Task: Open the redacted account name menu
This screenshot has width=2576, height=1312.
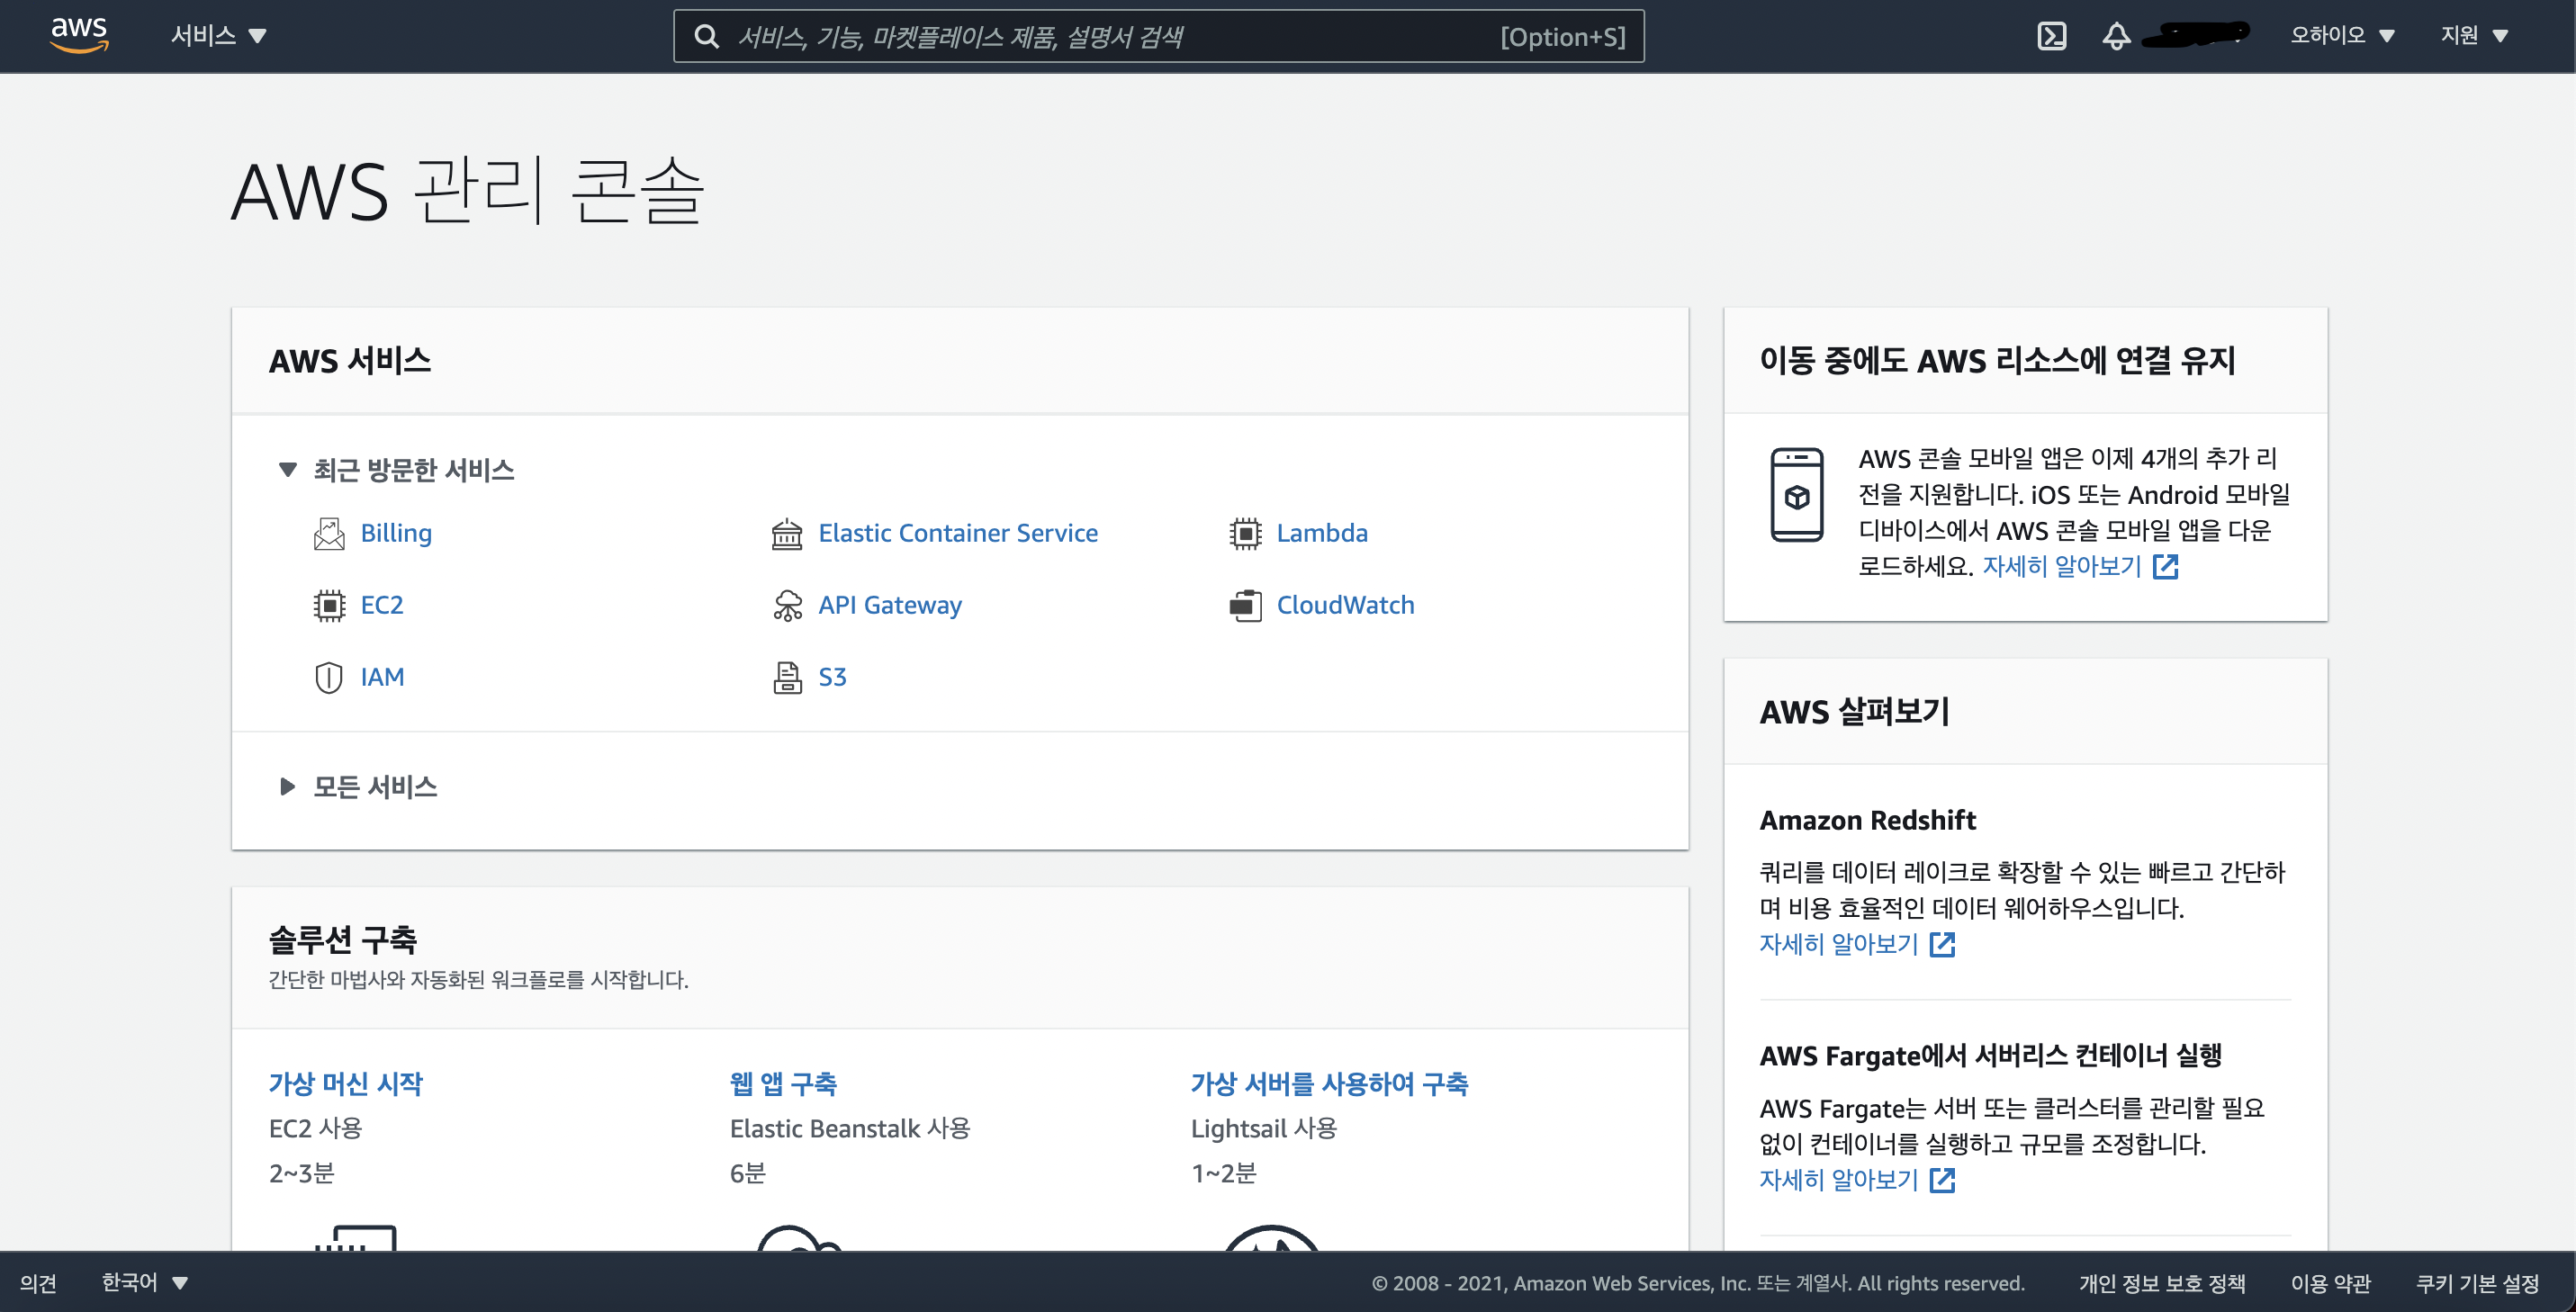Action: tap(2198, 35)
